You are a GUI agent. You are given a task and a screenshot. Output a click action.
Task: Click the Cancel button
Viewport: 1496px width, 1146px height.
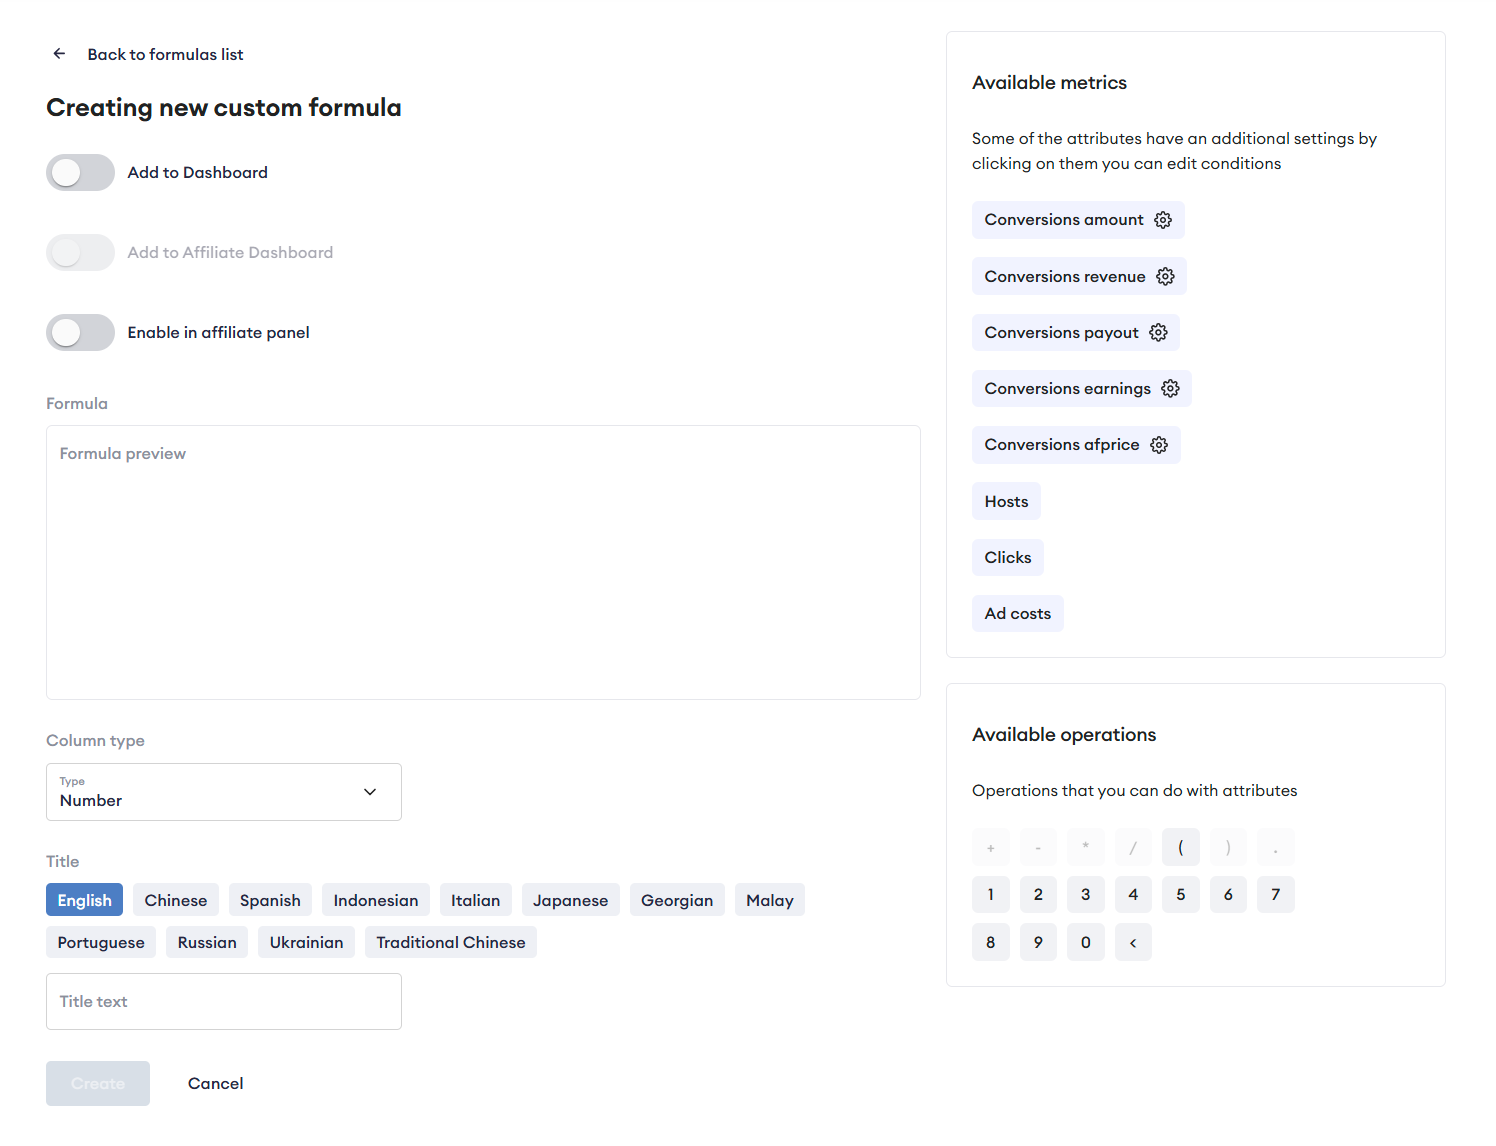click(215, 1083)
